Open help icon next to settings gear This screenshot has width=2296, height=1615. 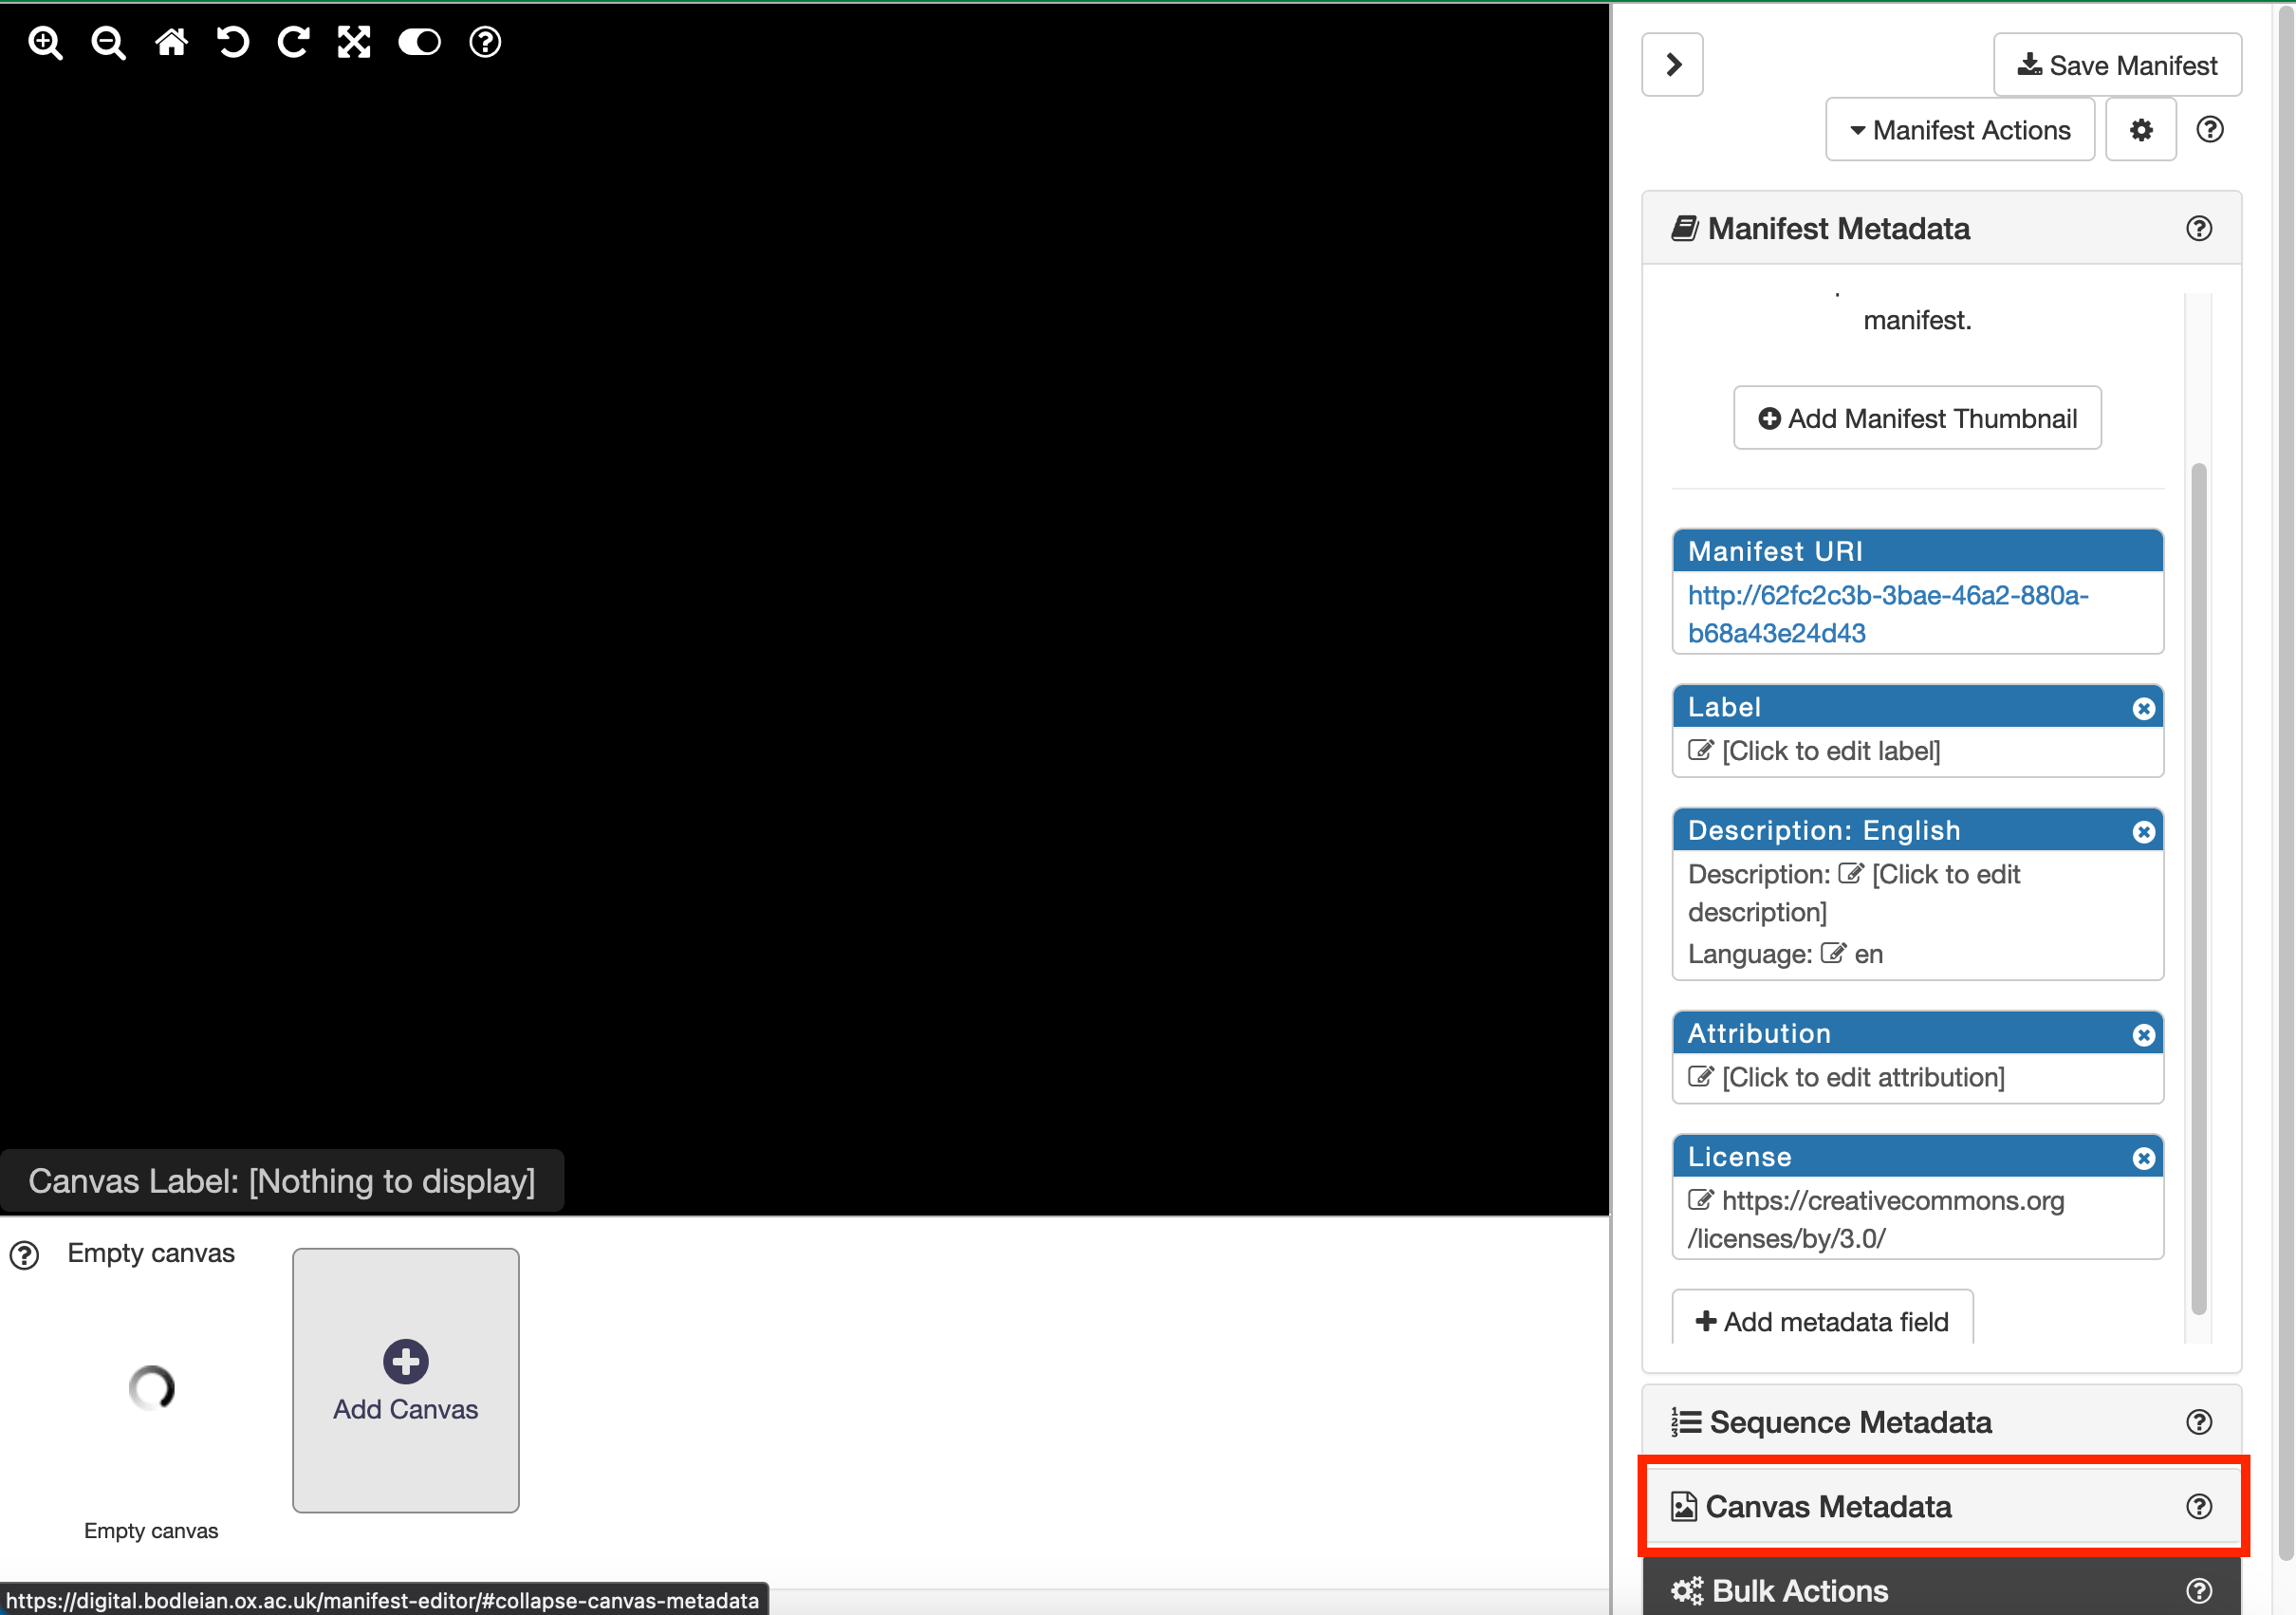pyautogui.click(x=2209, y=130)
